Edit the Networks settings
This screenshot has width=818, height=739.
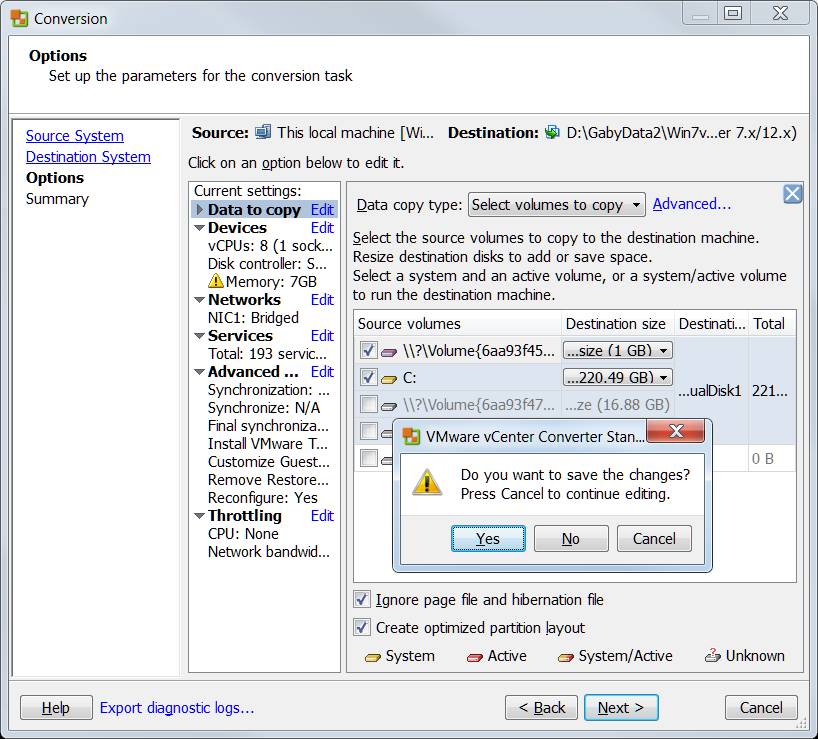[x=322, y=300]
